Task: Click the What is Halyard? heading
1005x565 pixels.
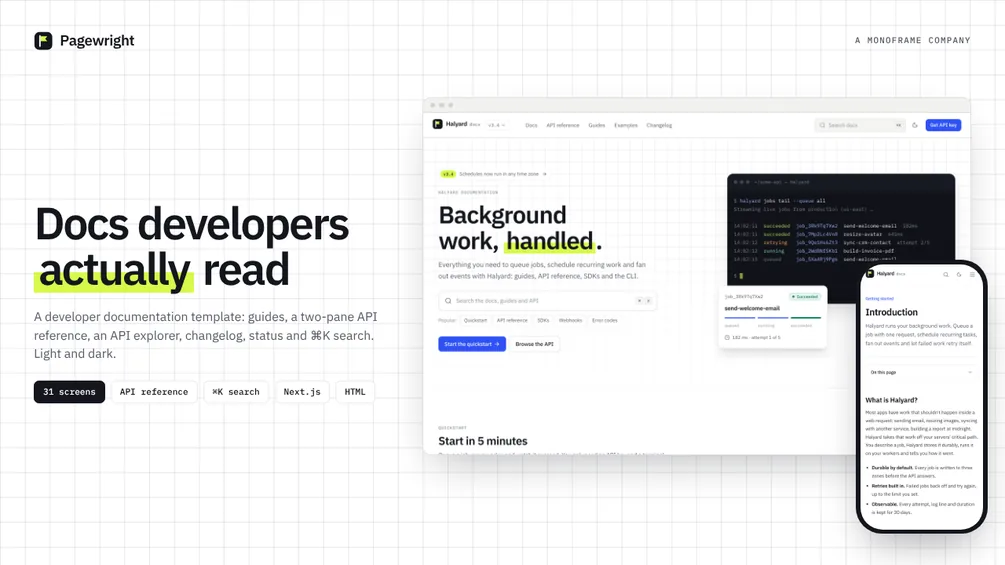Action: pyautogui.click(x=892, y=400)
